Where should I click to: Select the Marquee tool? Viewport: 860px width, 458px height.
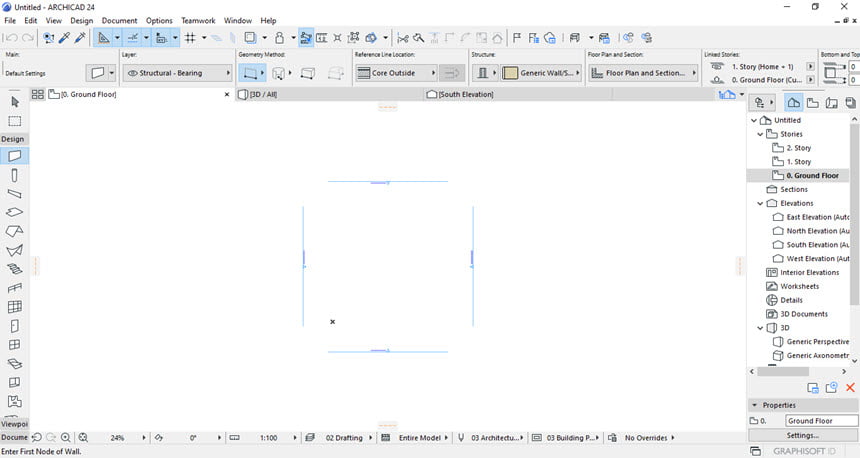click(15, 121)
